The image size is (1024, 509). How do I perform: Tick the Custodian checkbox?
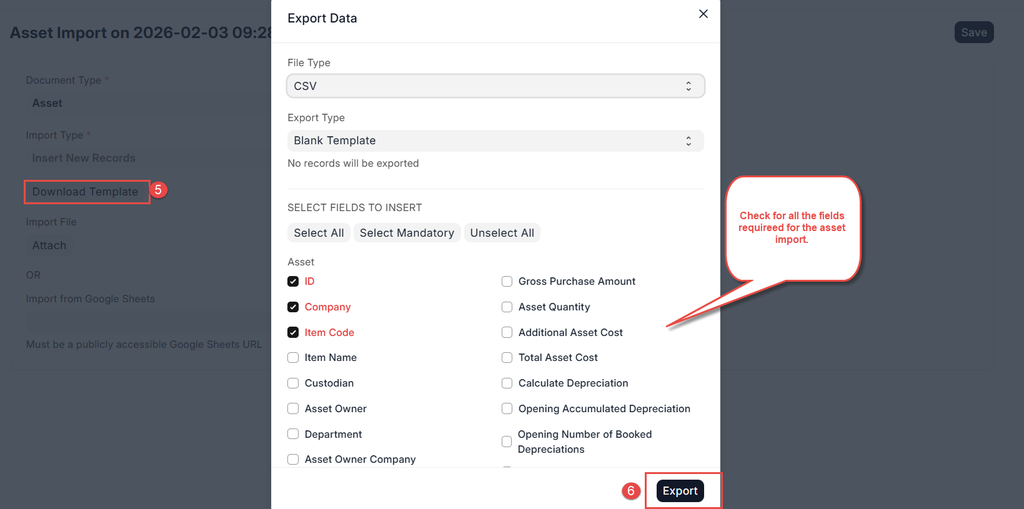(293, 383)
